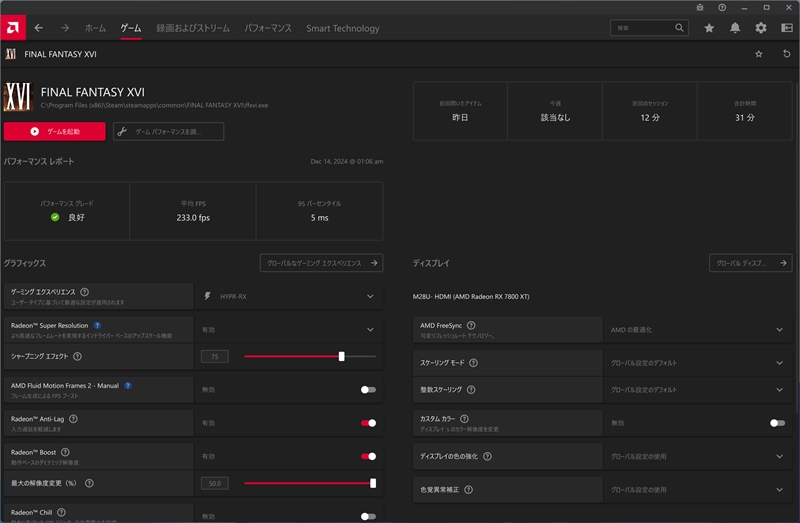Open 色覚異常補正 dropdown
800x523 pixels.
pos(697,490)
